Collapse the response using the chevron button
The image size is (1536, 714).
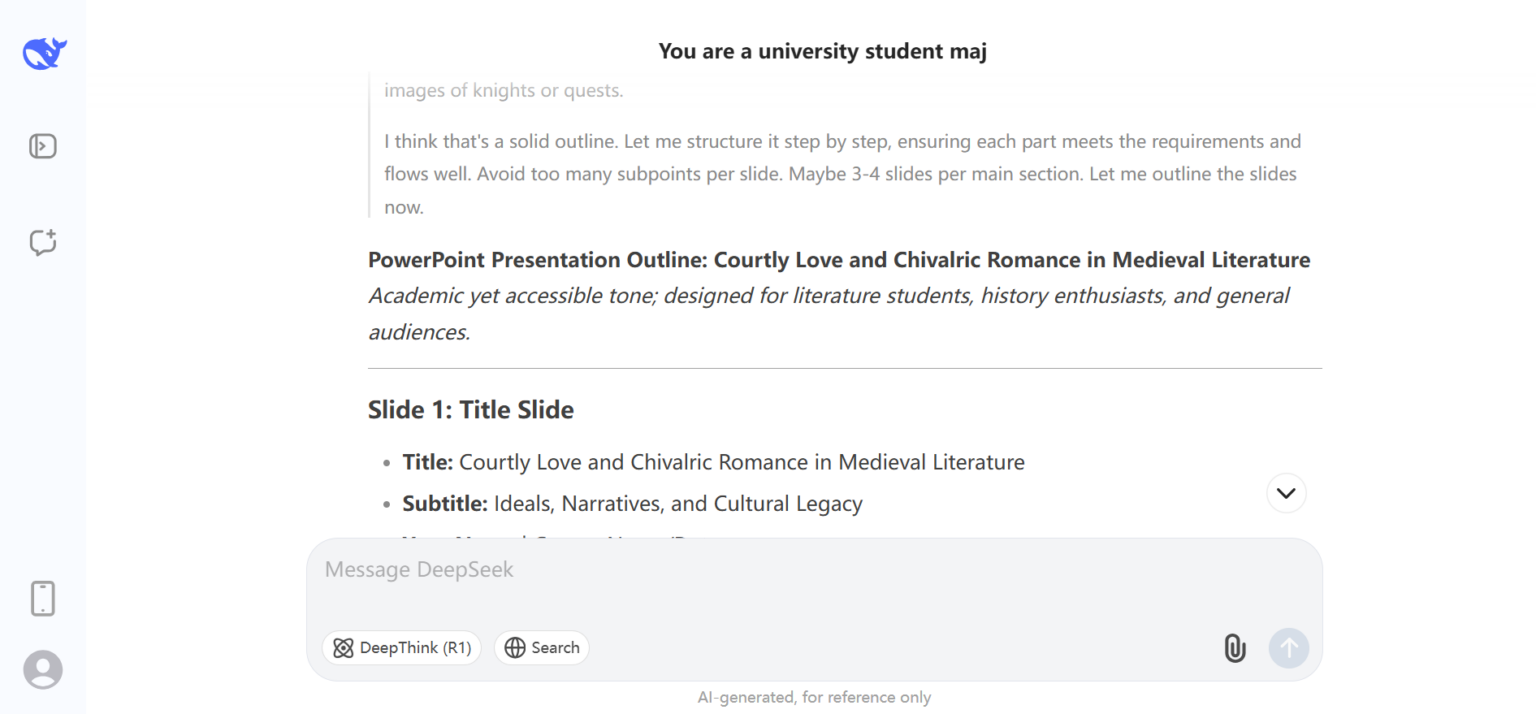pyautogui.click(x=1286, y=493)
